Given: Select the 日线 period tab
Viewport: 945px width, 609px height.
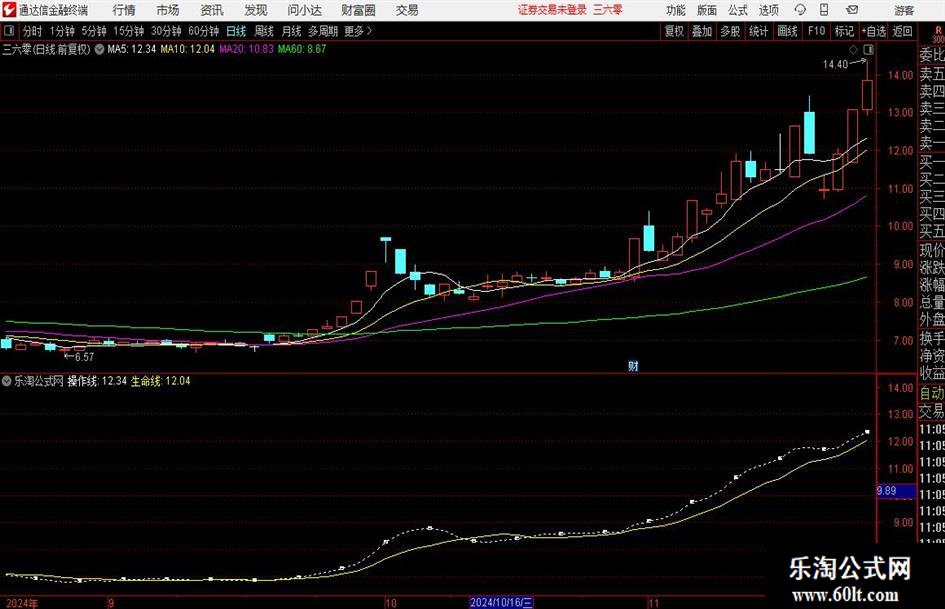Looking at the screenshot, I should click(236, 31).
